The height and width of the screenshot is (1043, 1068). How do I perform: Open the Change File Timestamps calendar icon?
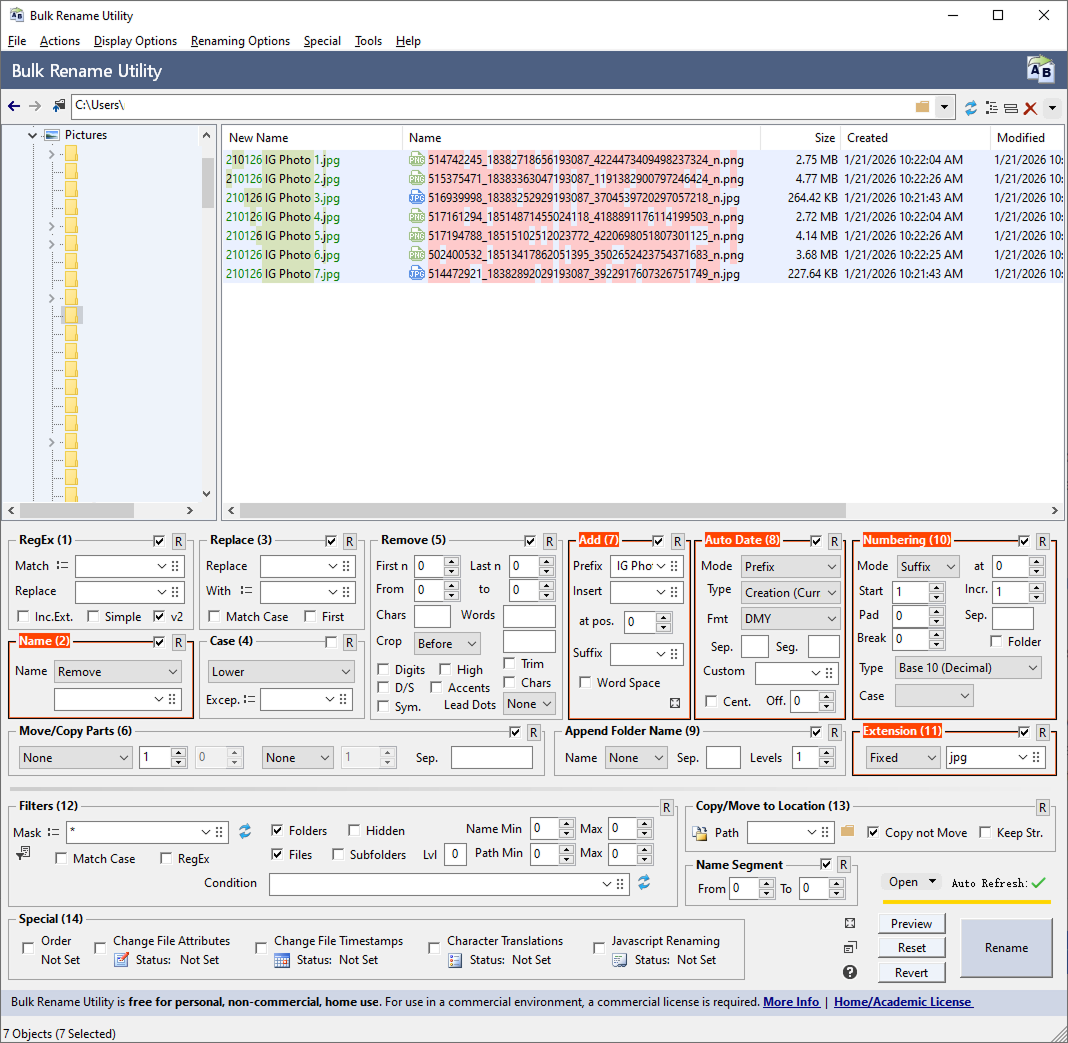tap(282, 960)
